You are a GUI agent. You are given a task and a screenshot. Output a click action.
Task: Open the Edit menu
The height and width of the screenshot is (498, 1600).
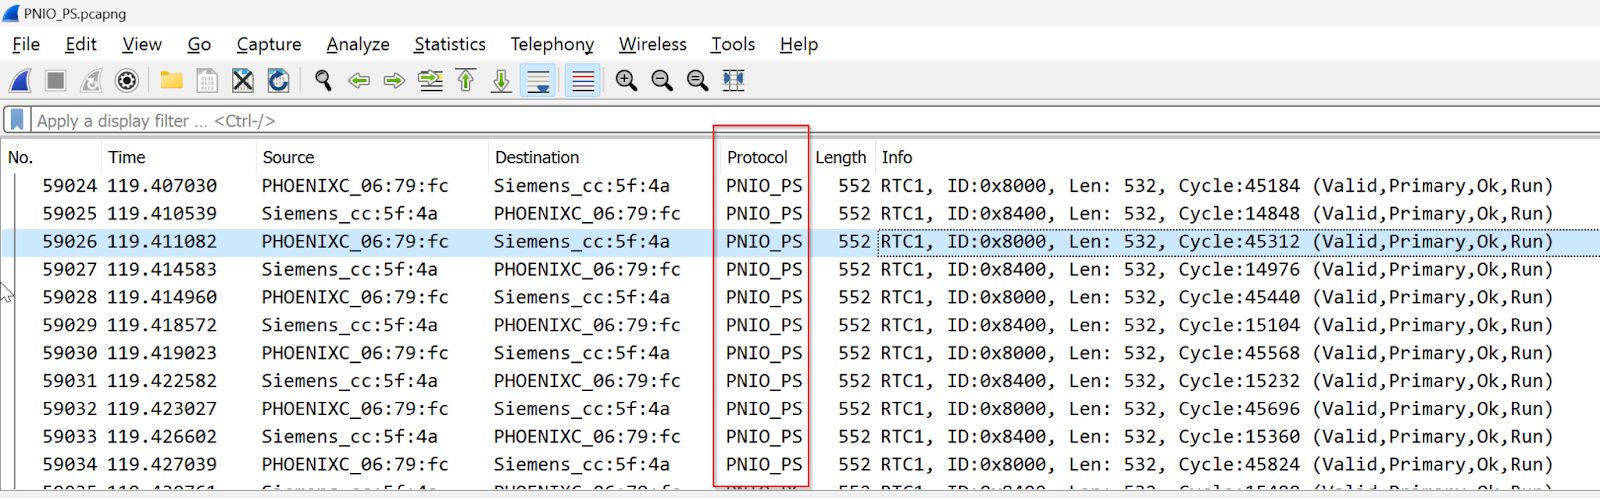pyautogui.click(x=81, y=44)
